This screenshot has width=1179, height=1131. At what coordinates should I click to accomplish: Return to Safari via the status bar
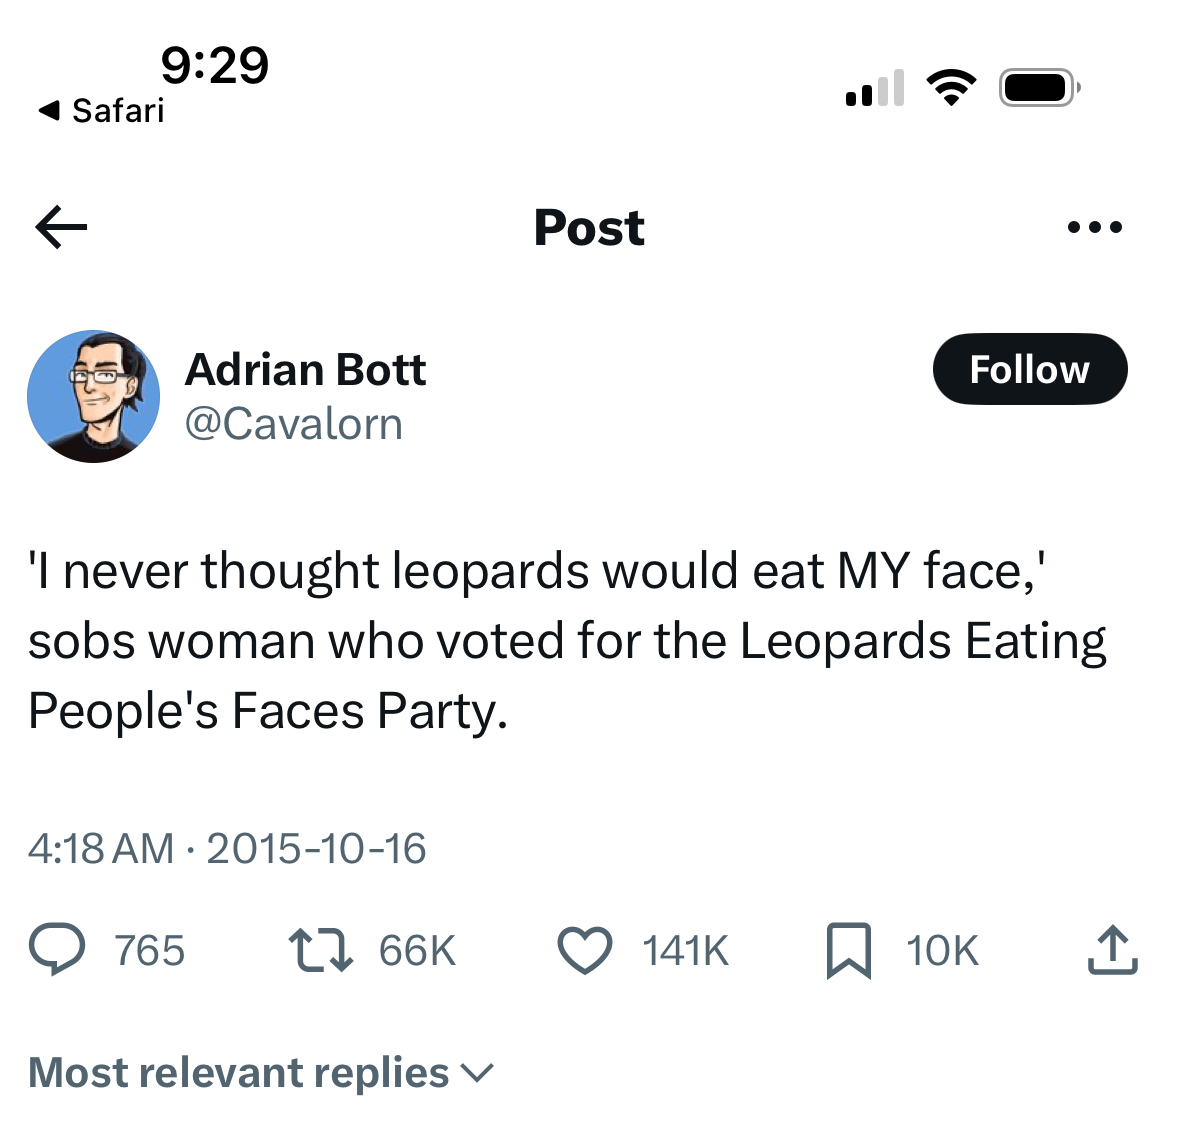[x=101, y=110]
